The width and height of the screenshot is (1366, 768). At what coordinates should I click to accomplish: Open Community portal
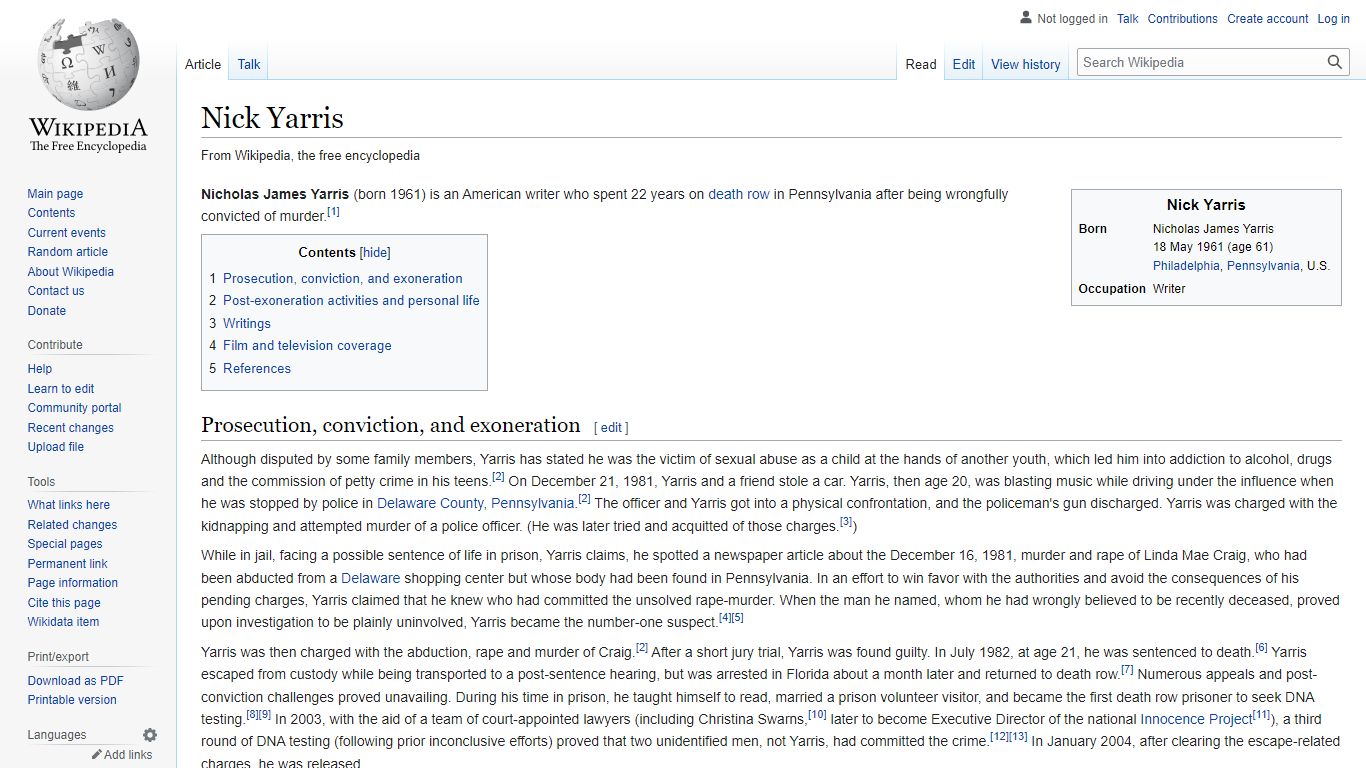click(74, 408)
